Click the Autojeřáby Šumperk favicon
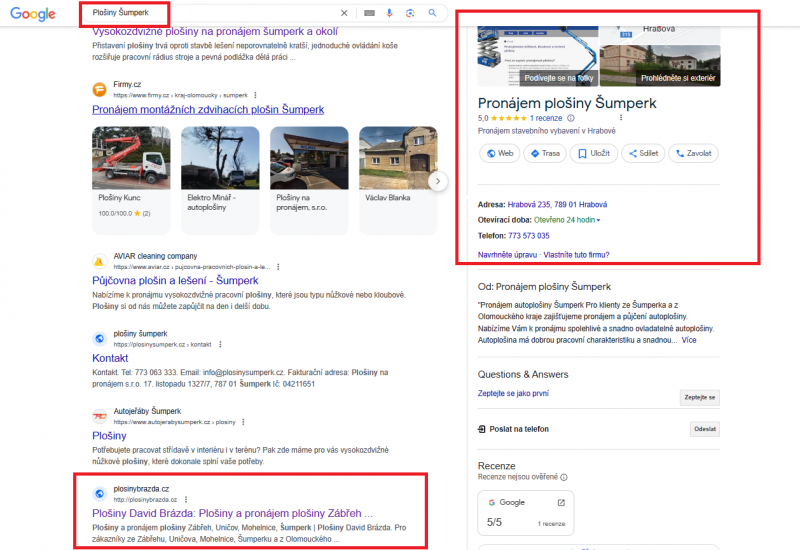 tap(99, 416)
